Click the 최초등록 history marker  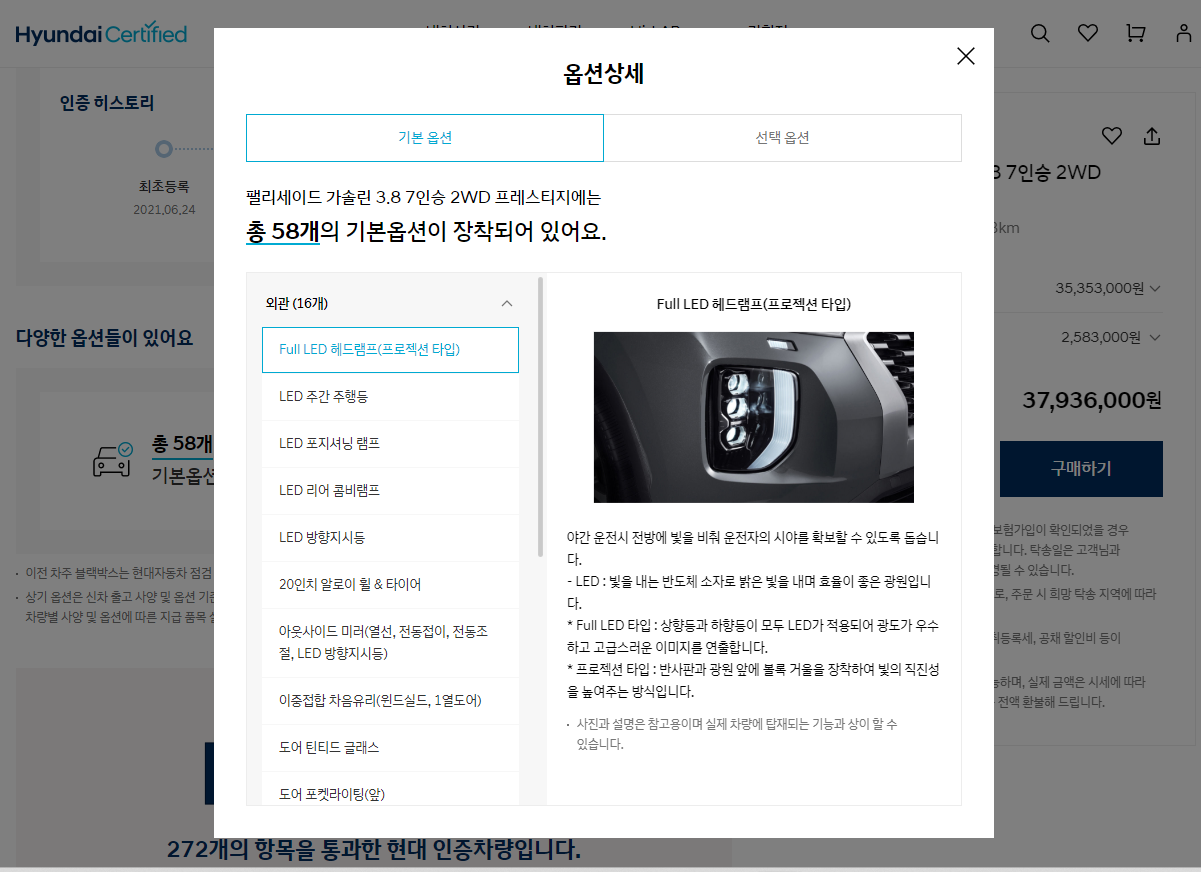pyautogui.click(x=164, y=149)
